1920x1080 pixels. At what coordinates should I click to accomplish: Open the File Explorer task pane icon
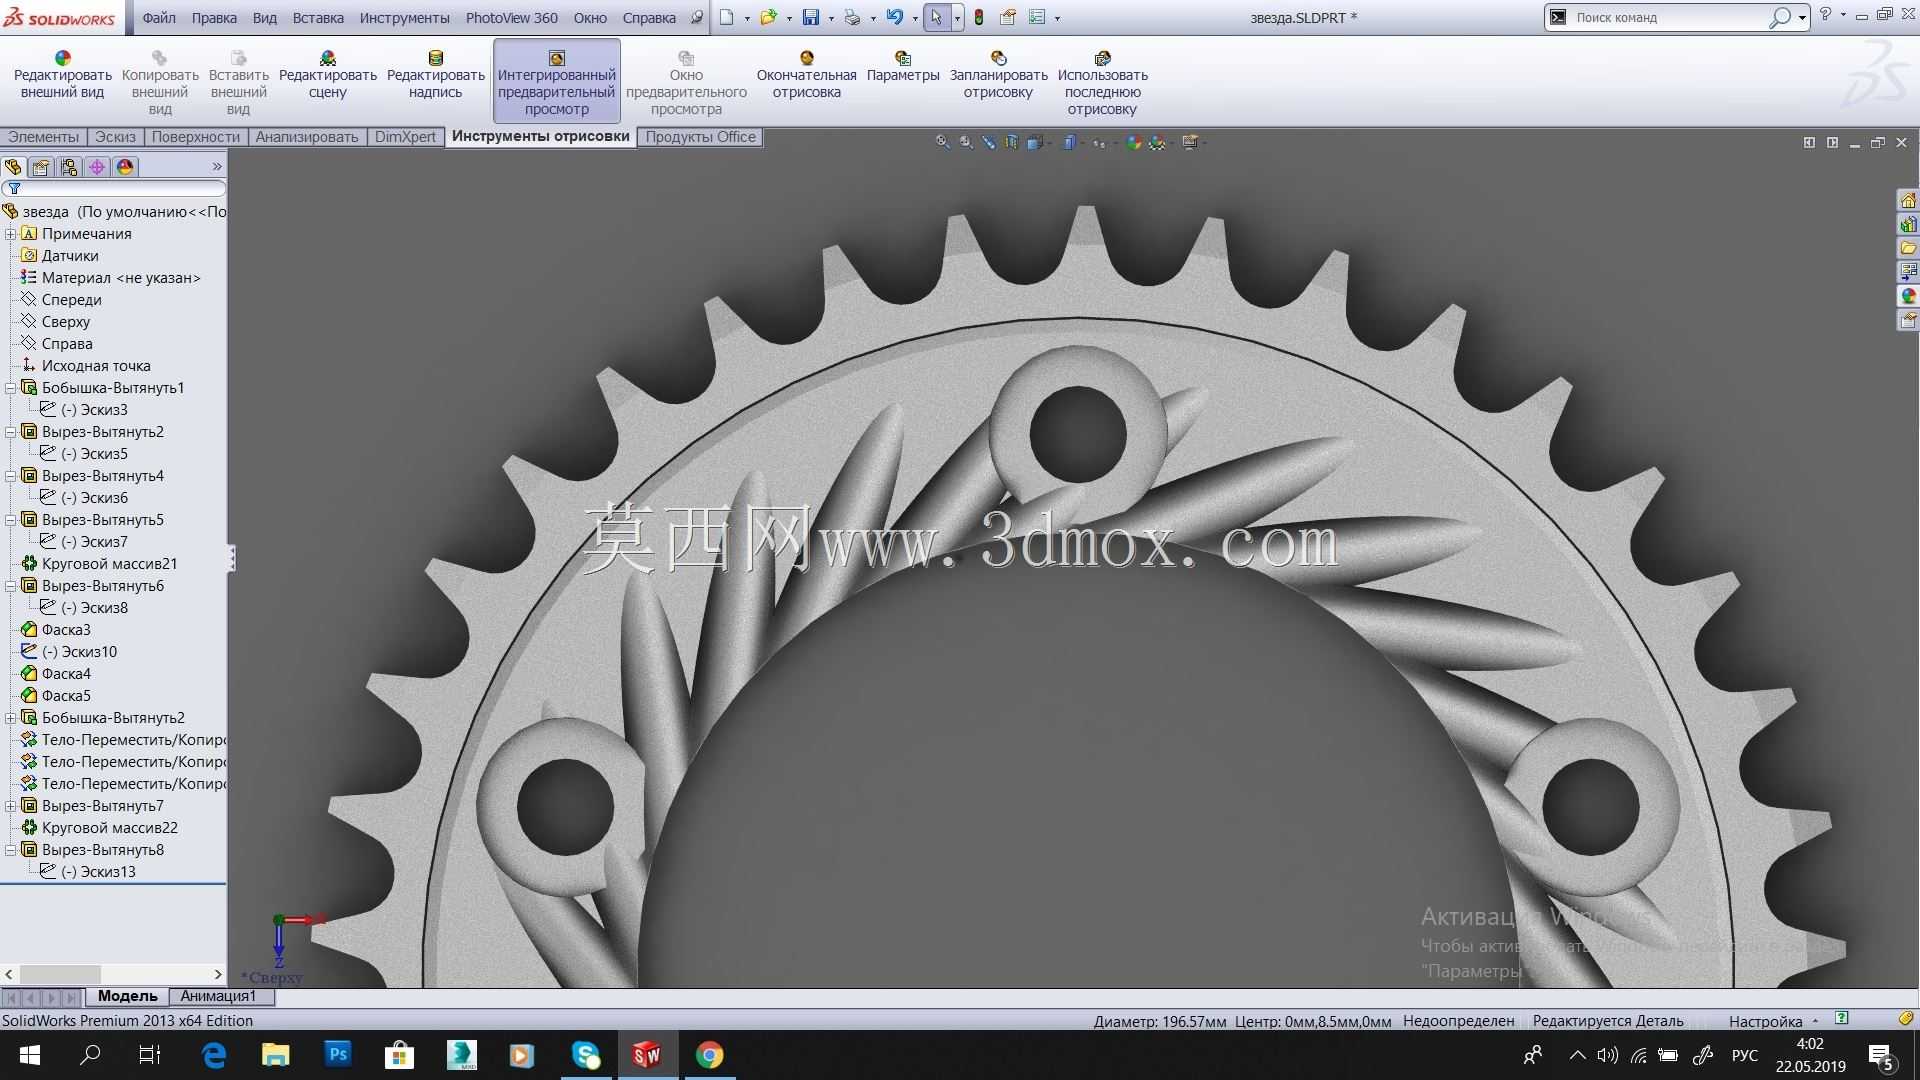pyautogui.click(x=1908, y=248)
